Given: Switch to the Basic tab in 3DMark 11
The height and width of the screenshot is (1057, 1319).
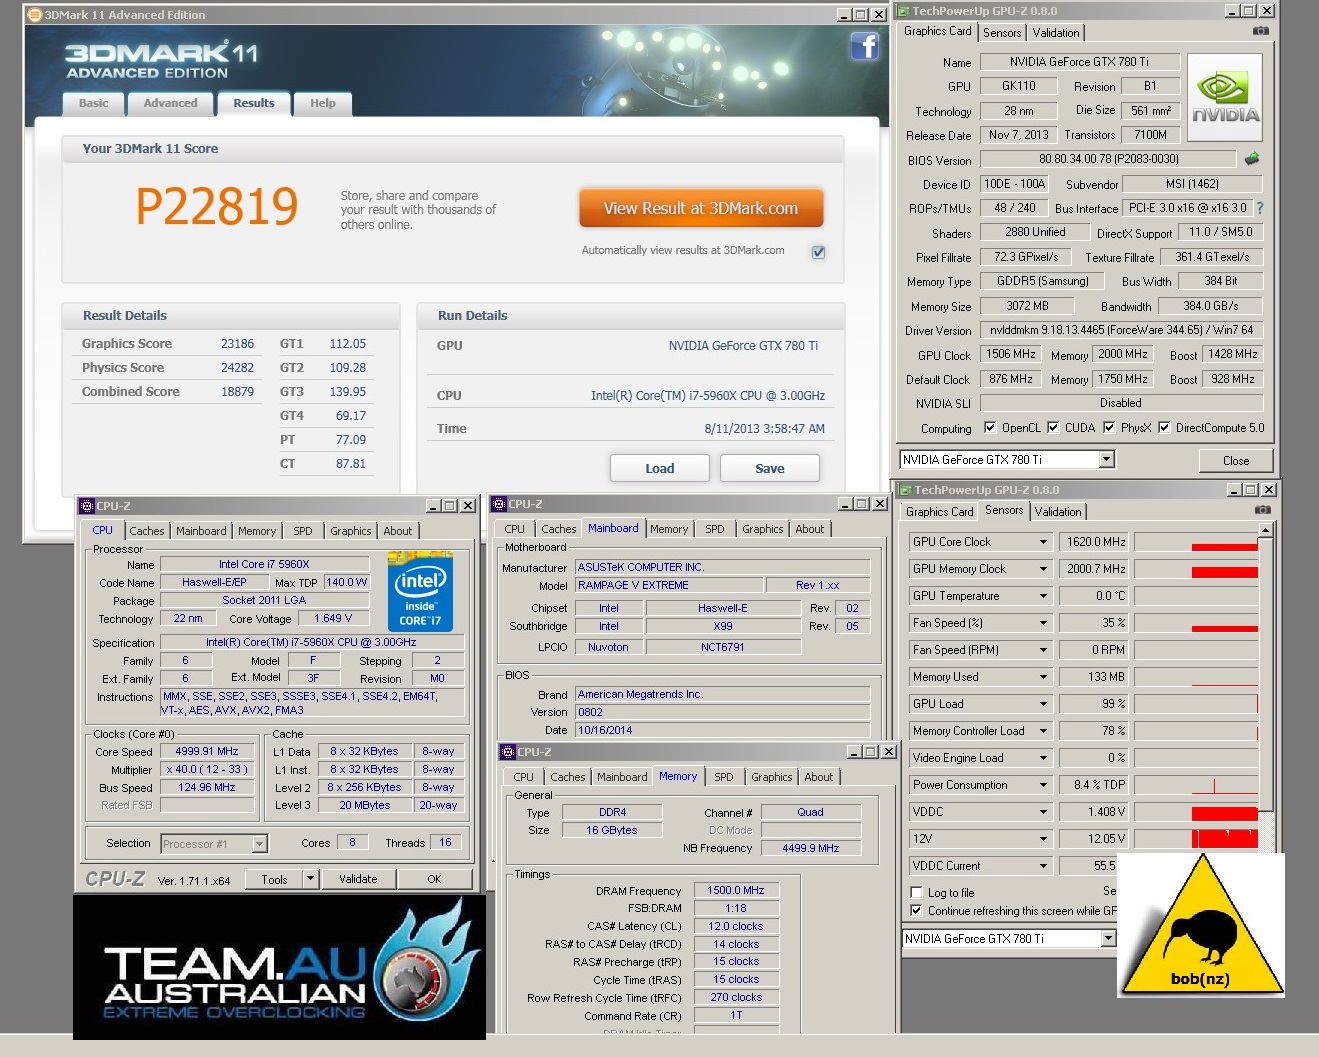Looking at the screenshot, I should click(x=94, y=103).
